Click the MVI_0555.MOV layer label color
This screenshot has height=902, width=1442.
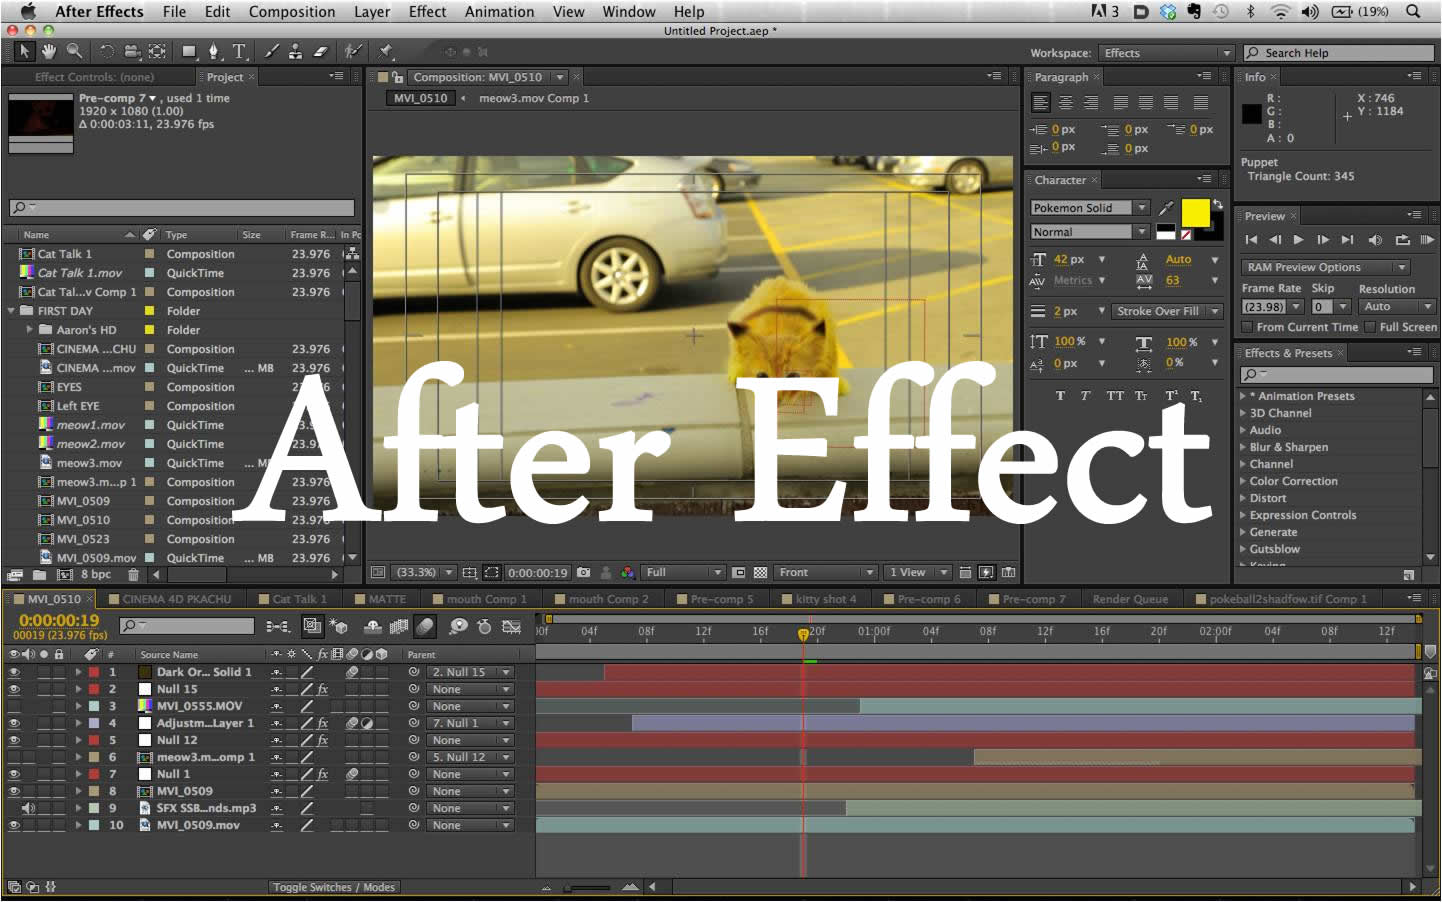pos(94,706)
